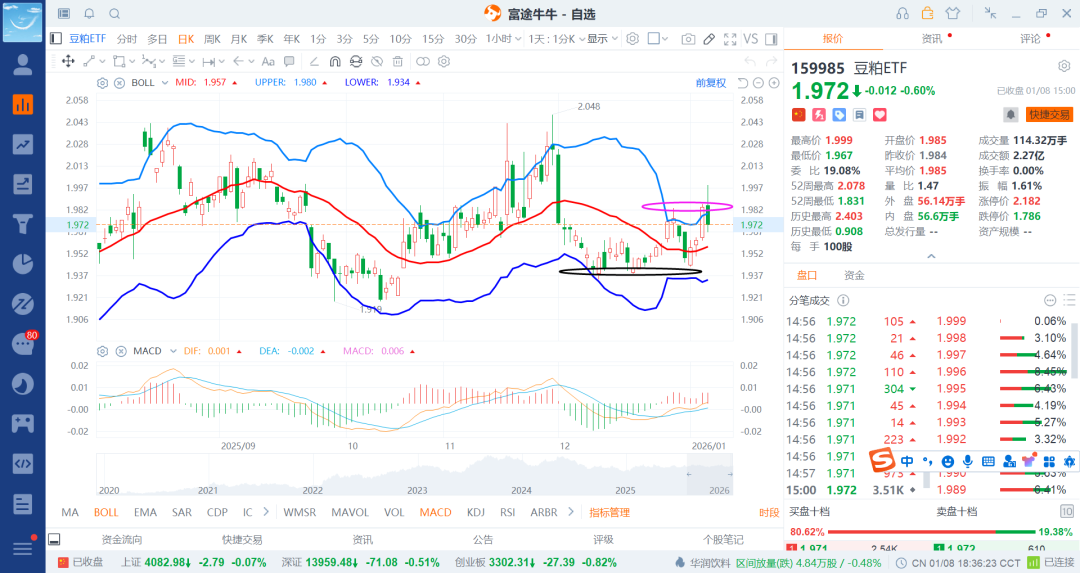
Task: Open BOLL indicator settings gear
Action: pyautogui.click(x=102, y=83)
